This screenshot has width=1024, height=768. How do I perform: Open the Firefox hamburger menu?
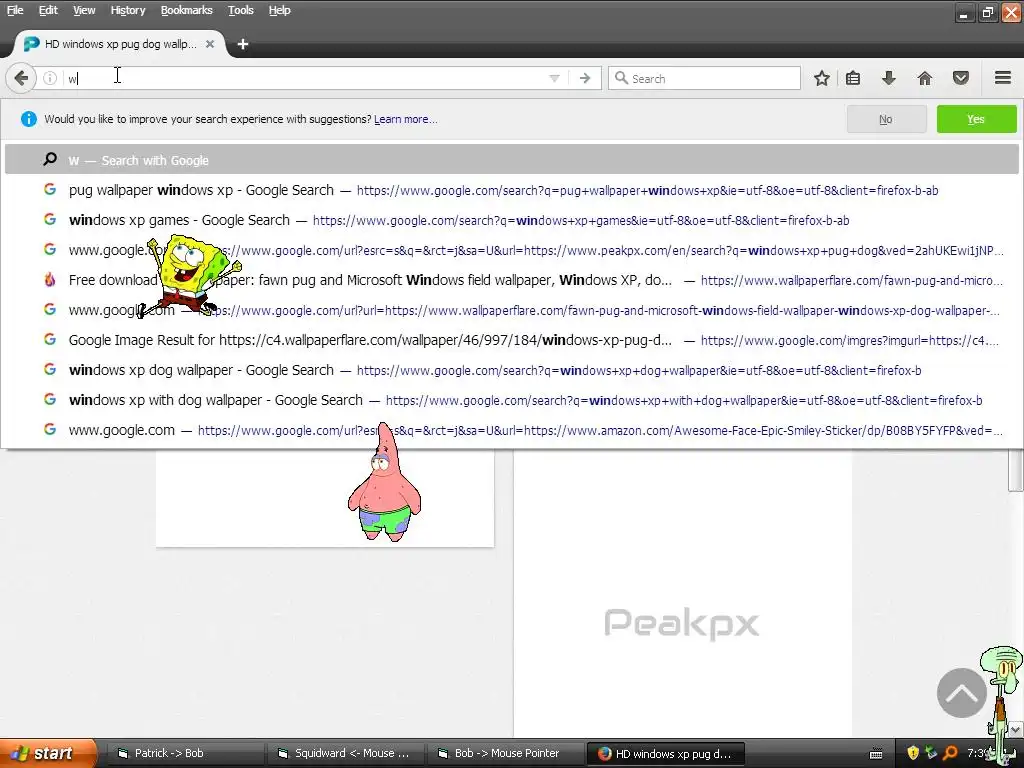click(1003, 78)
